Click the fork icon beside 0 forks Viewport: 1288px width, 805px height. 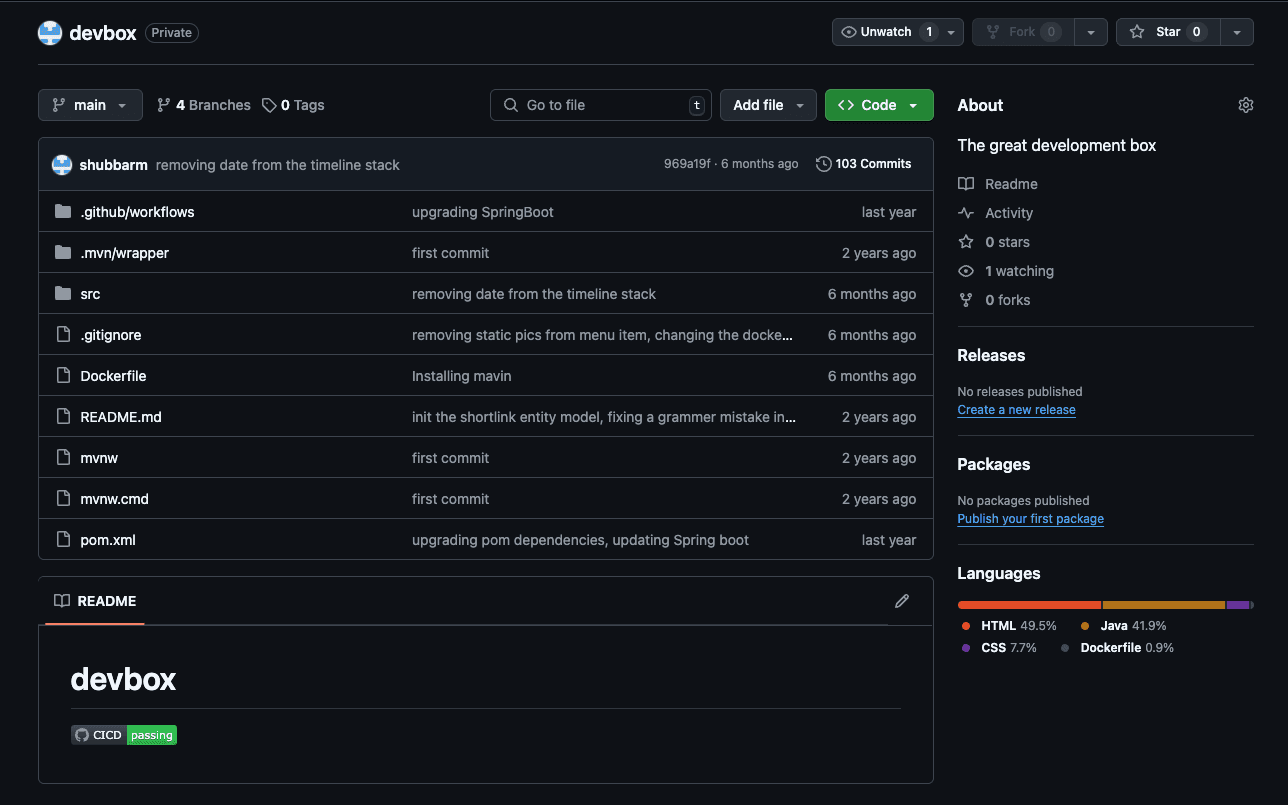coord(966,300)
